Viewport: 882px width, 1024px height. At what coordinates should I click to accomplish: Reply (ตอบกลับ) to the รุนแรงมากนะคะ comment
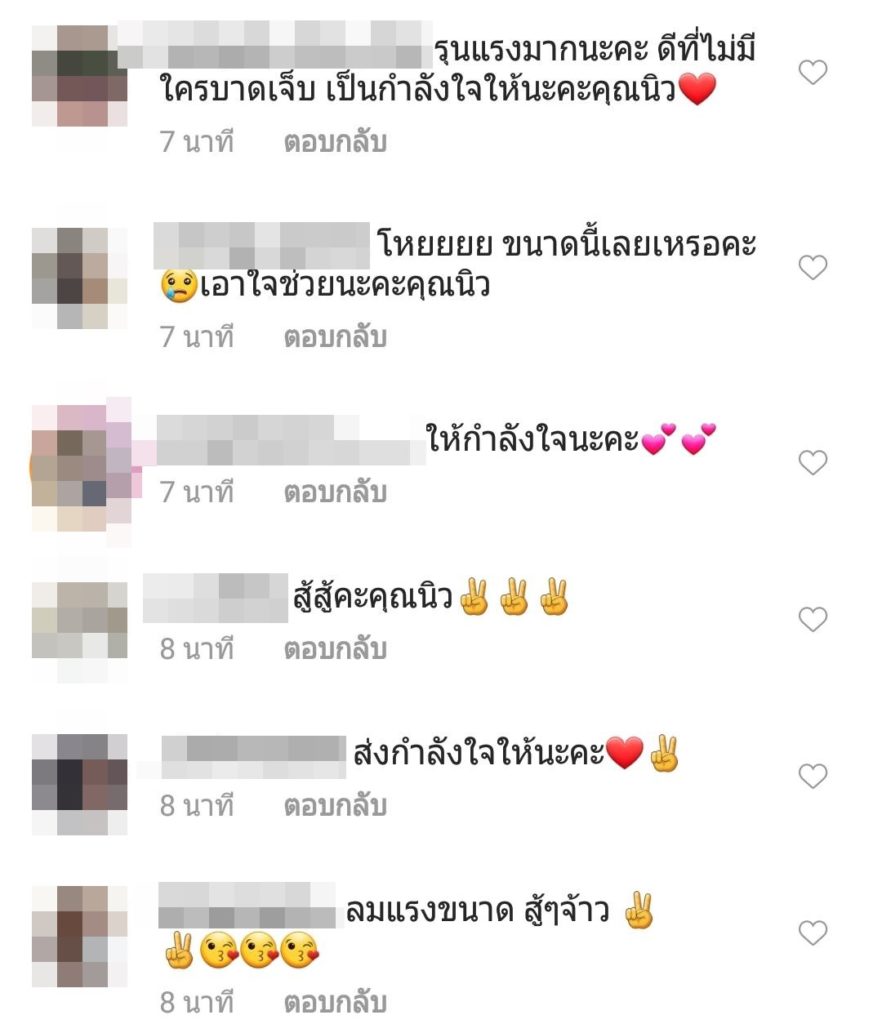335,142
